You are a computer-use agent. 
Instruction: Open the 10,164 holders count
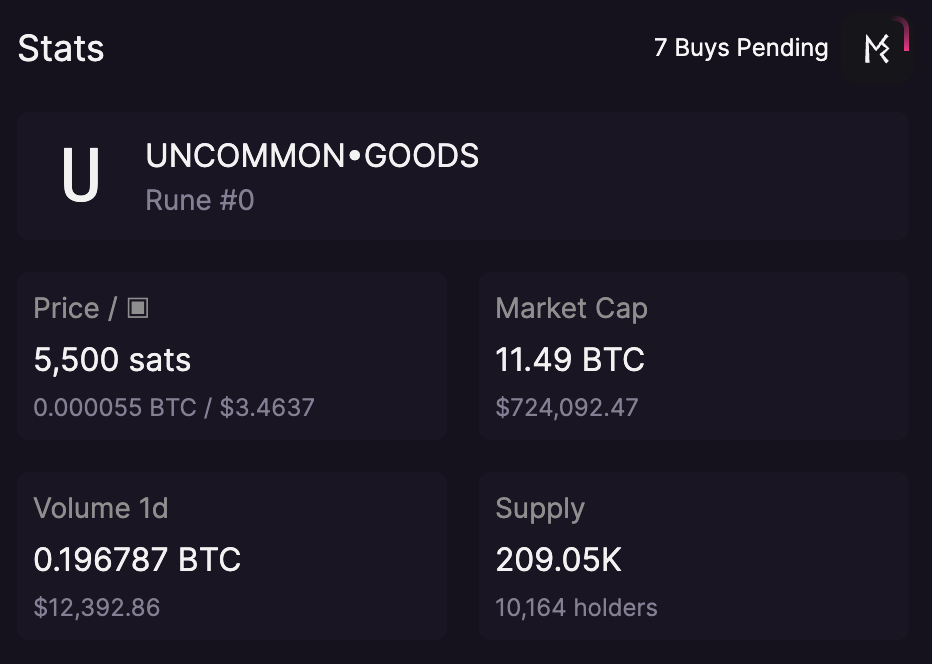576,608
